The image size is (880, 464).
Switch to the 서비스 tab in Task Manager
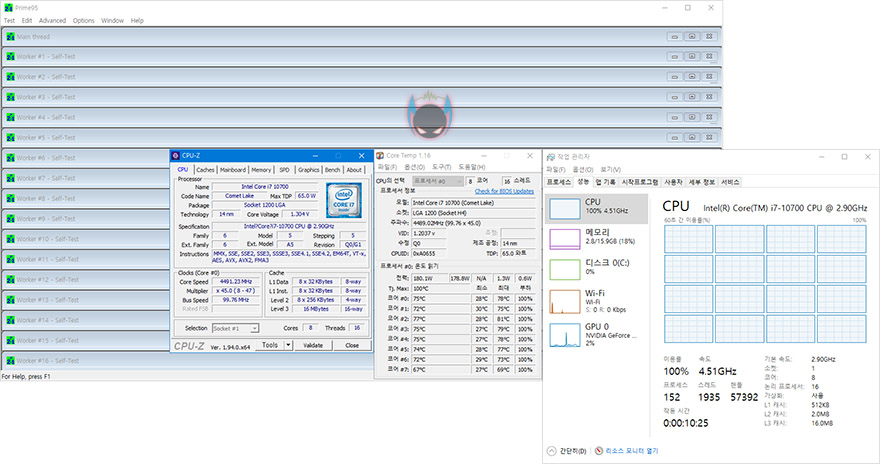(x=730, y=182)
